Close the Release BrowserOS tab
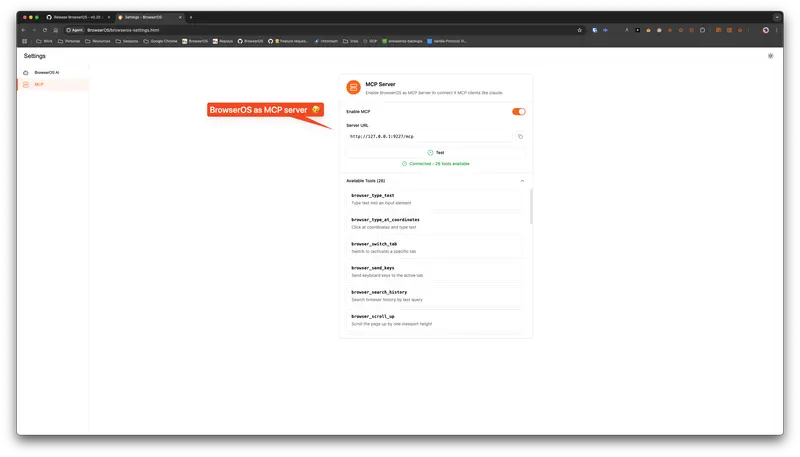This screenshot has height=457, width=800. (x=109, y=17)
